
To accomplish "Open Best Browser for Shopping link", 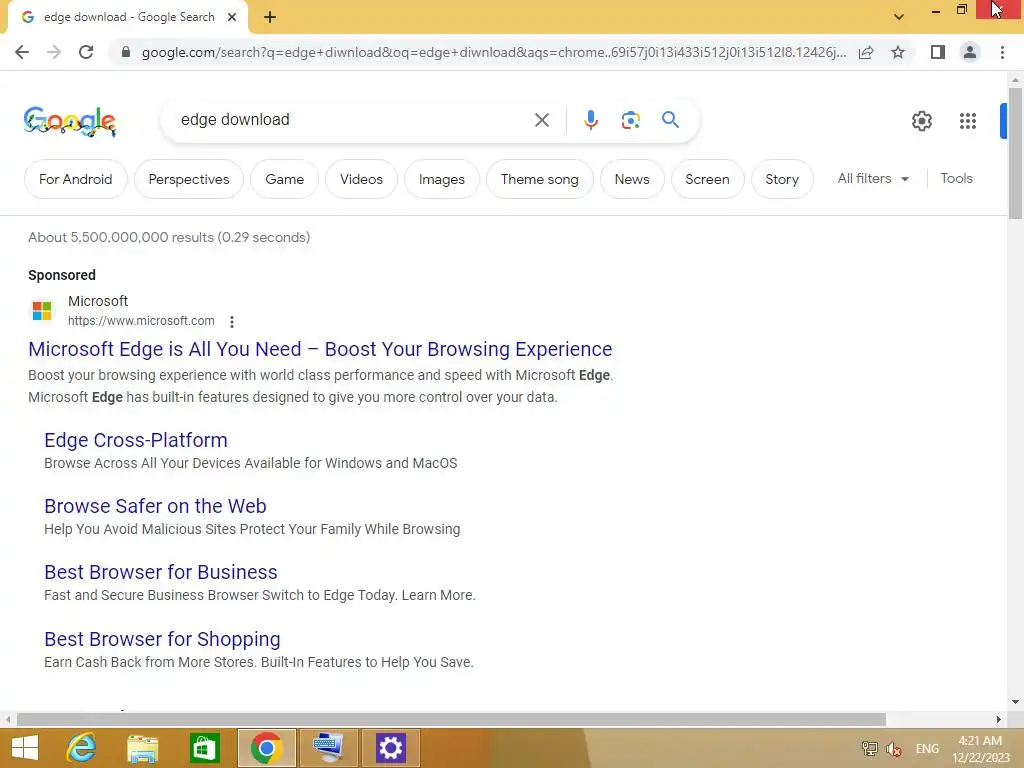I will (x=162, y=639).
